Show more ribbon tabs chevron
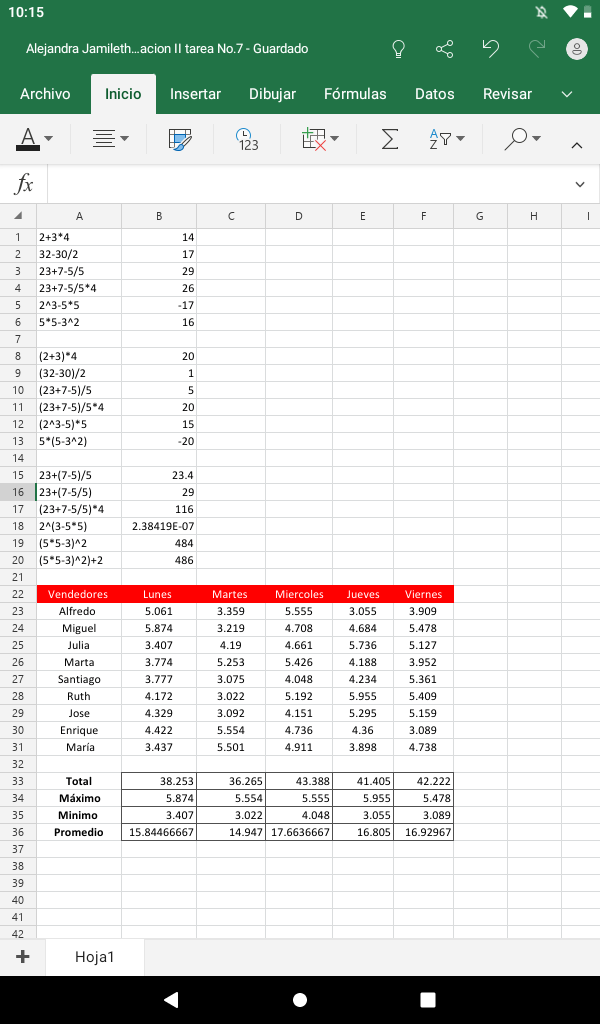 point(567,94)
